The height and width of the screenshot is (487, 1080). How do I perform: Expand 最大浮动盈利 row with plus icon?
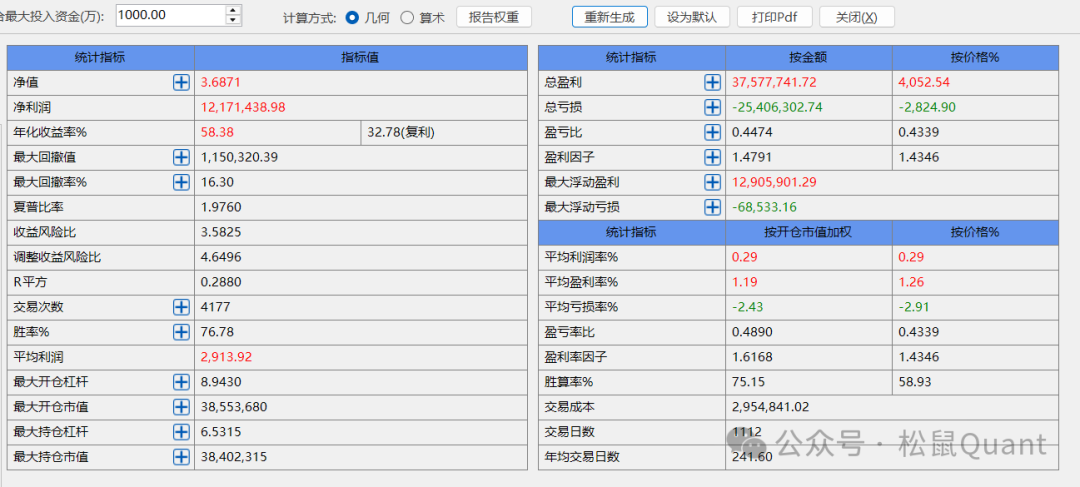point(712,182)
